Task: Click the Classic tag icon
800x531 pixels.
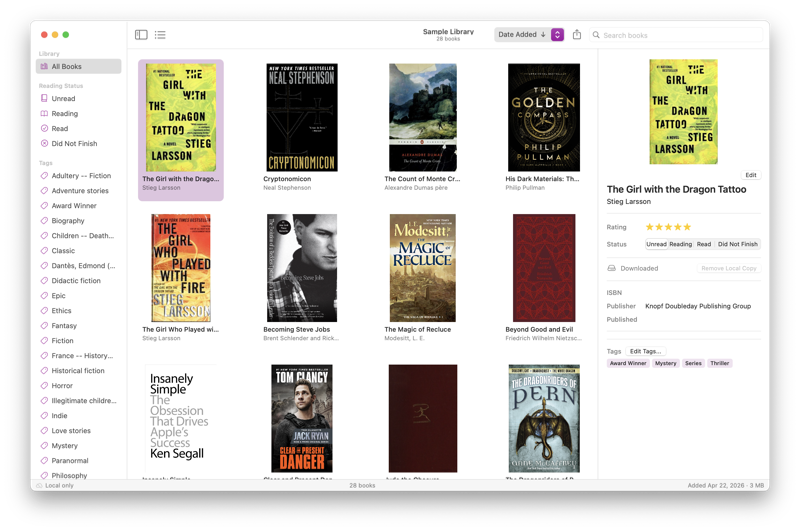Action: tap(44, 250)
